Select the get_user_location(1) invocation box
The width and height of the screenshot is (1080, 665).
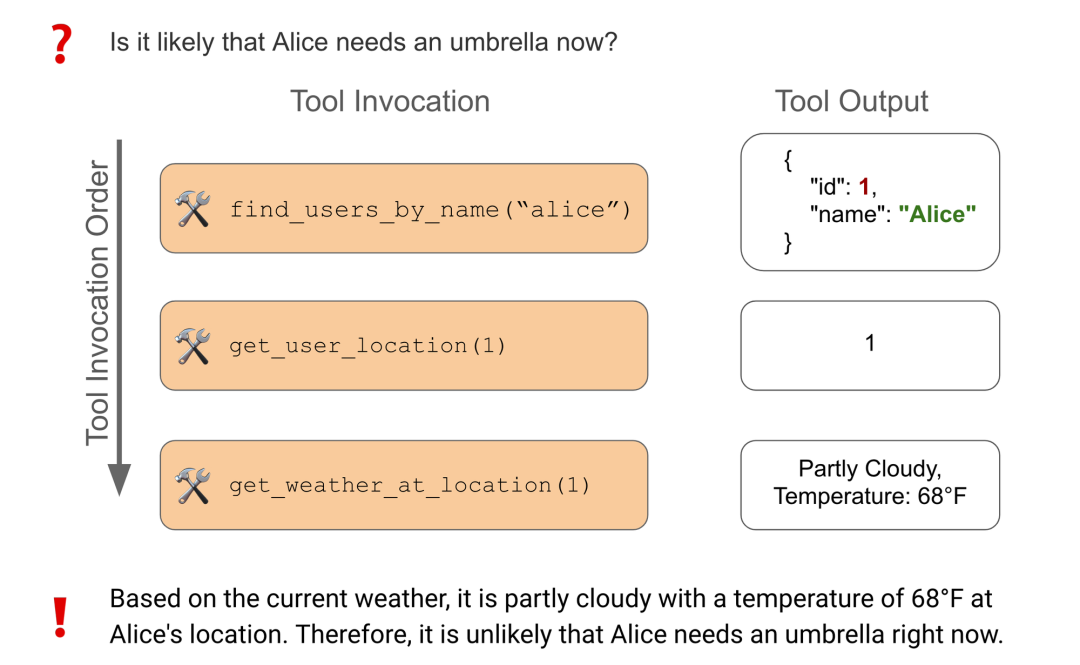click(x=404, y=345)
